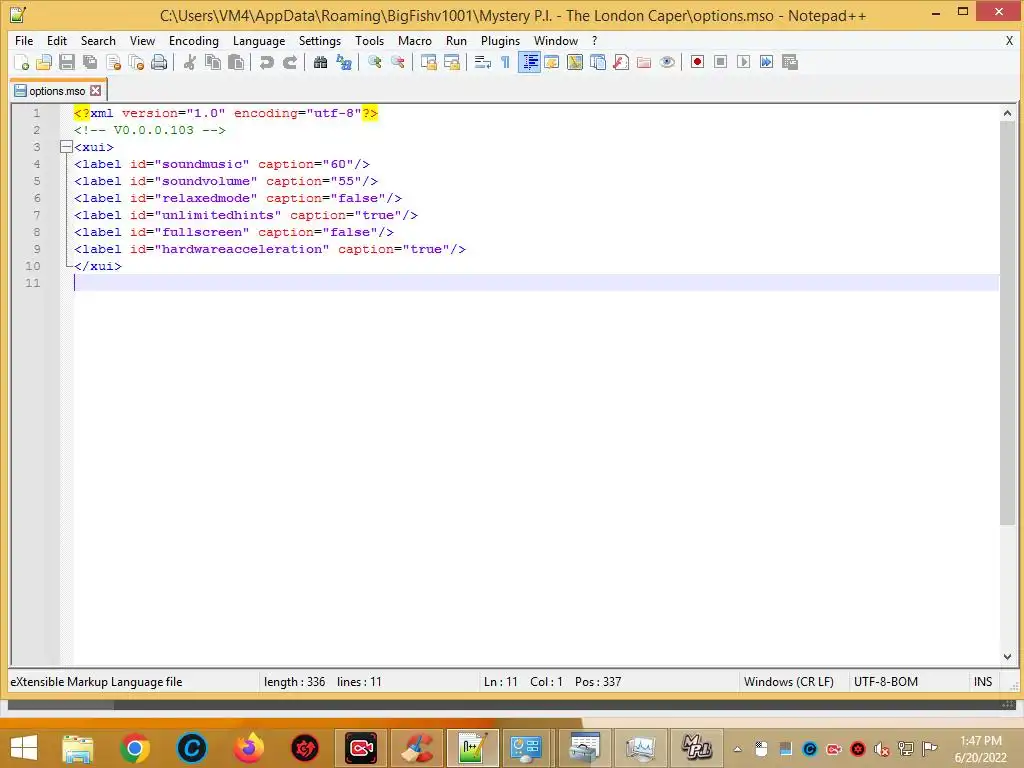This screenshot has height=768, width=1024.
Task: Click the length : 336 status text
Action: tap(295, 682)
